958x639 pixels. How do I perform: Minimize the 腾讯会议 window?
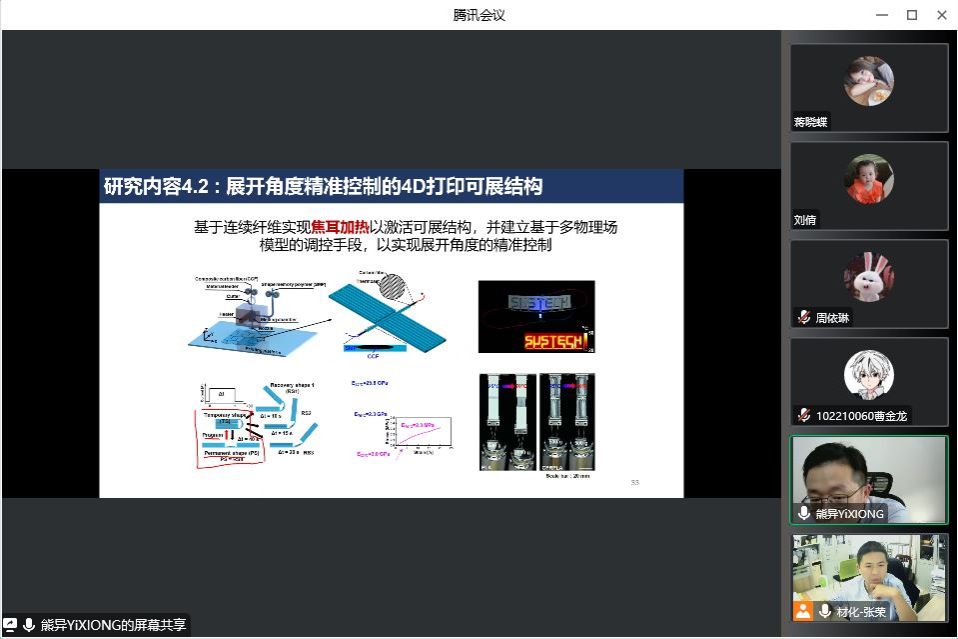[881, 15]
